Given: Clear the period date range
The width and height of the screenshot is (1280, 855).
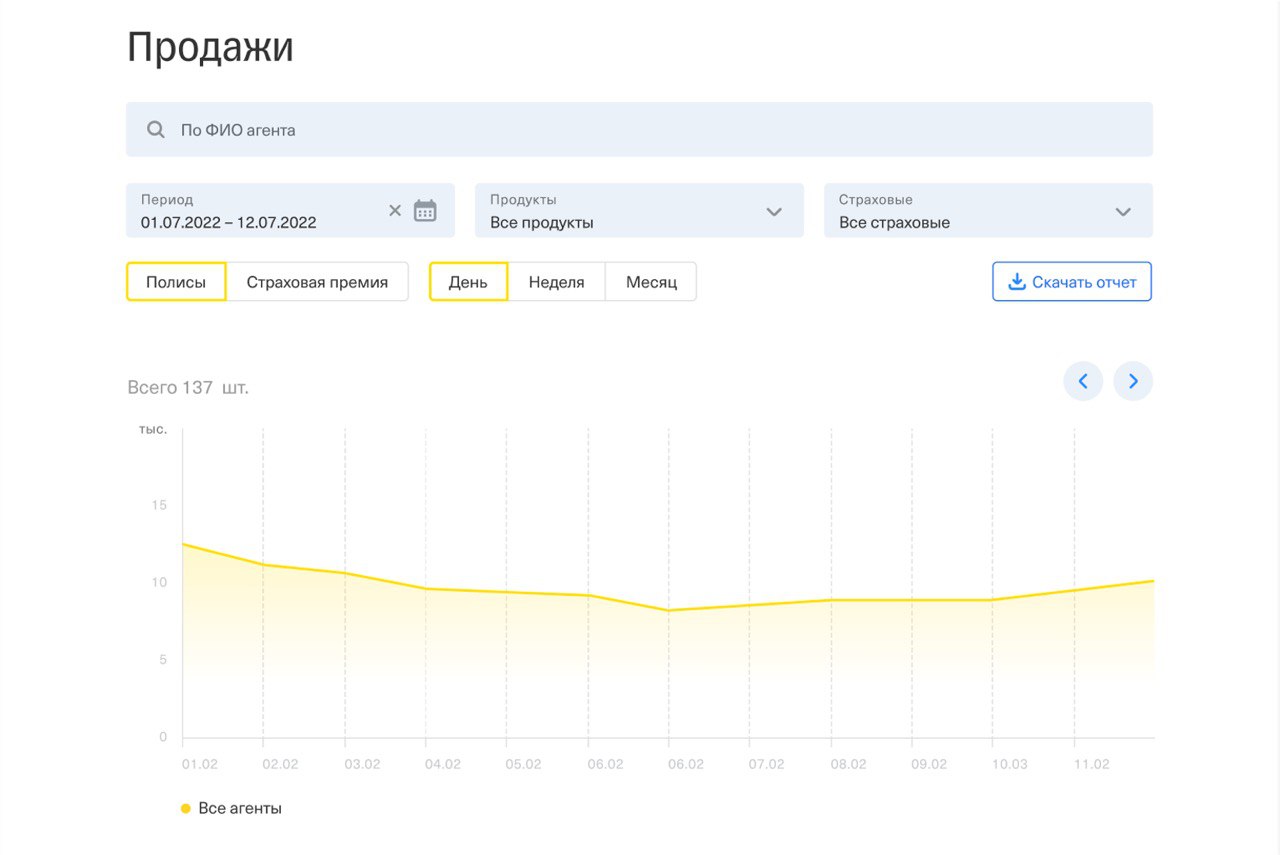Looking at the screenshot, I should point(395,210).
